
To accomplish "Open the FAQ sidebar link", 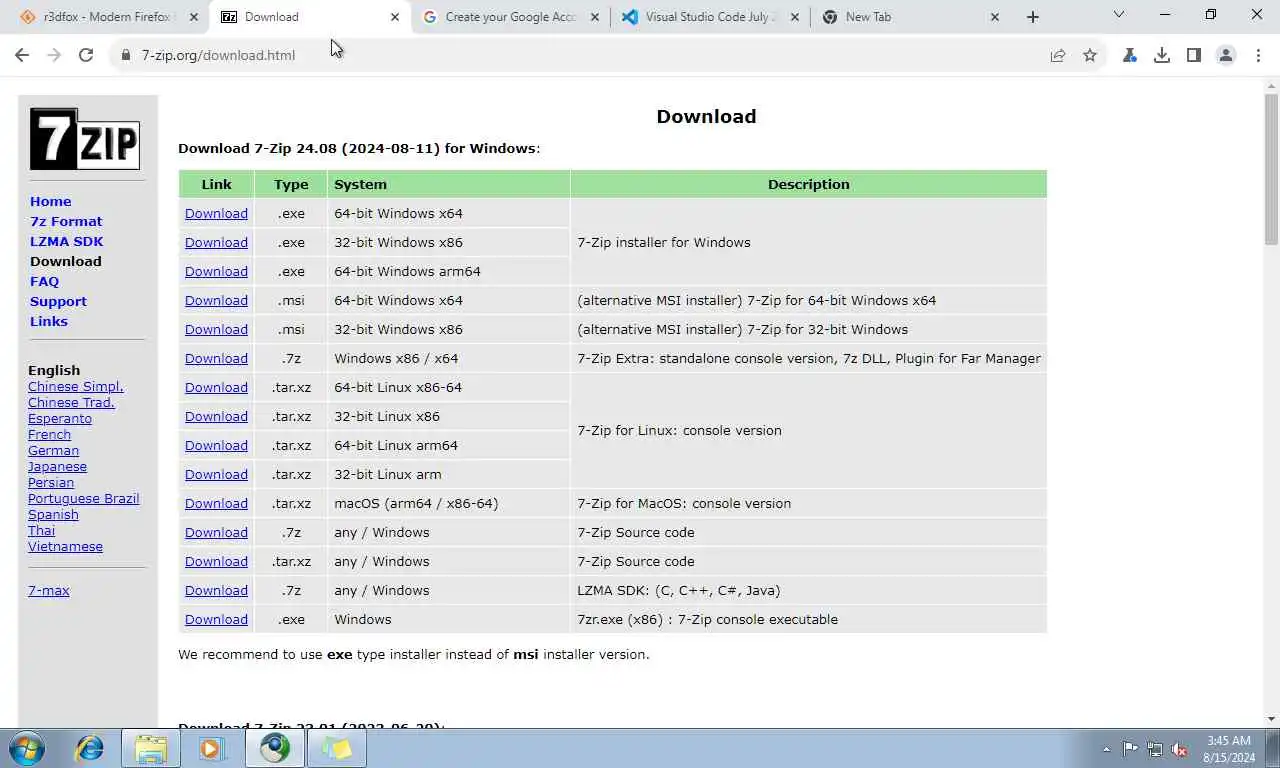I will pos(44,281).
